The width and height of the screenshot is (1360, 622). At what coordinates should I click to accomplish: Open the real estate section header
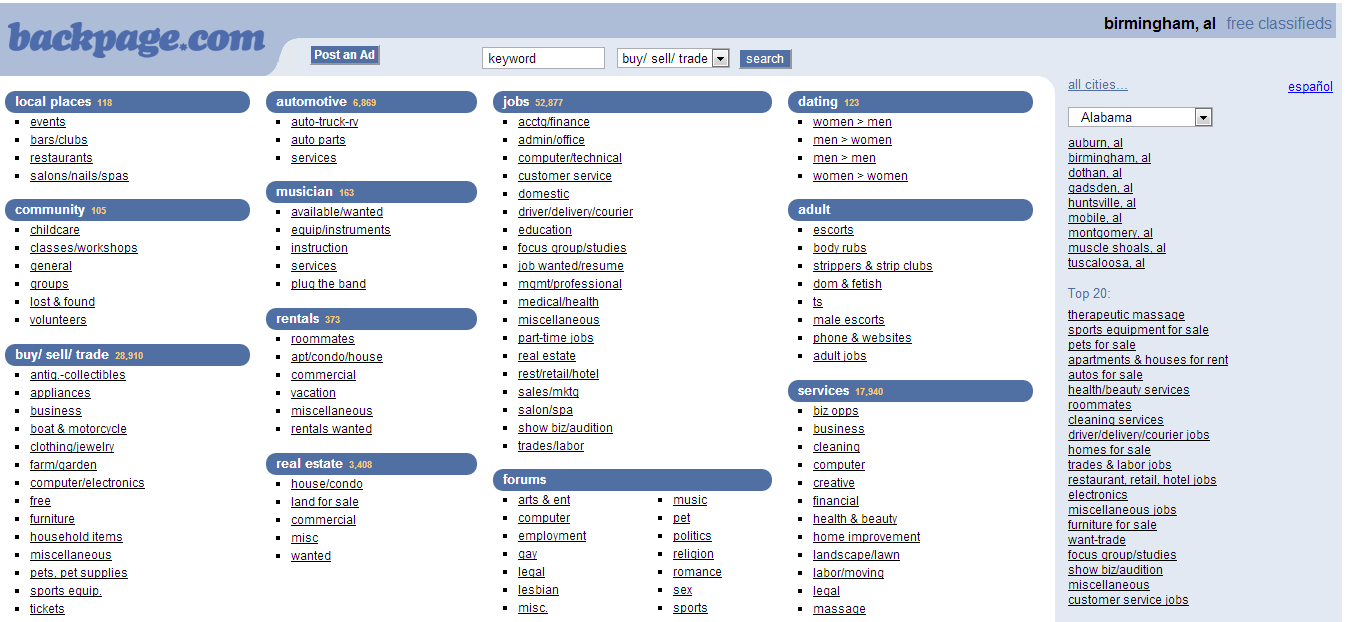pos(371,464)
